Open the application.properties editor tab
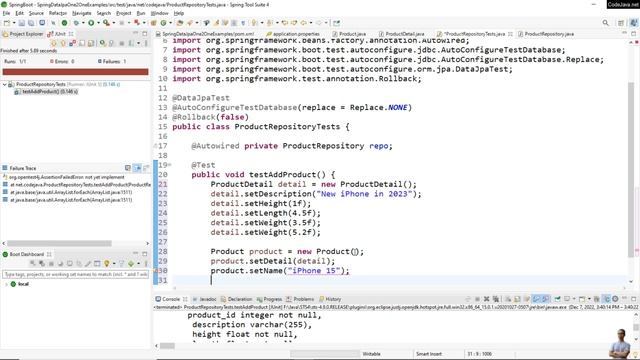 click(293, 34)
